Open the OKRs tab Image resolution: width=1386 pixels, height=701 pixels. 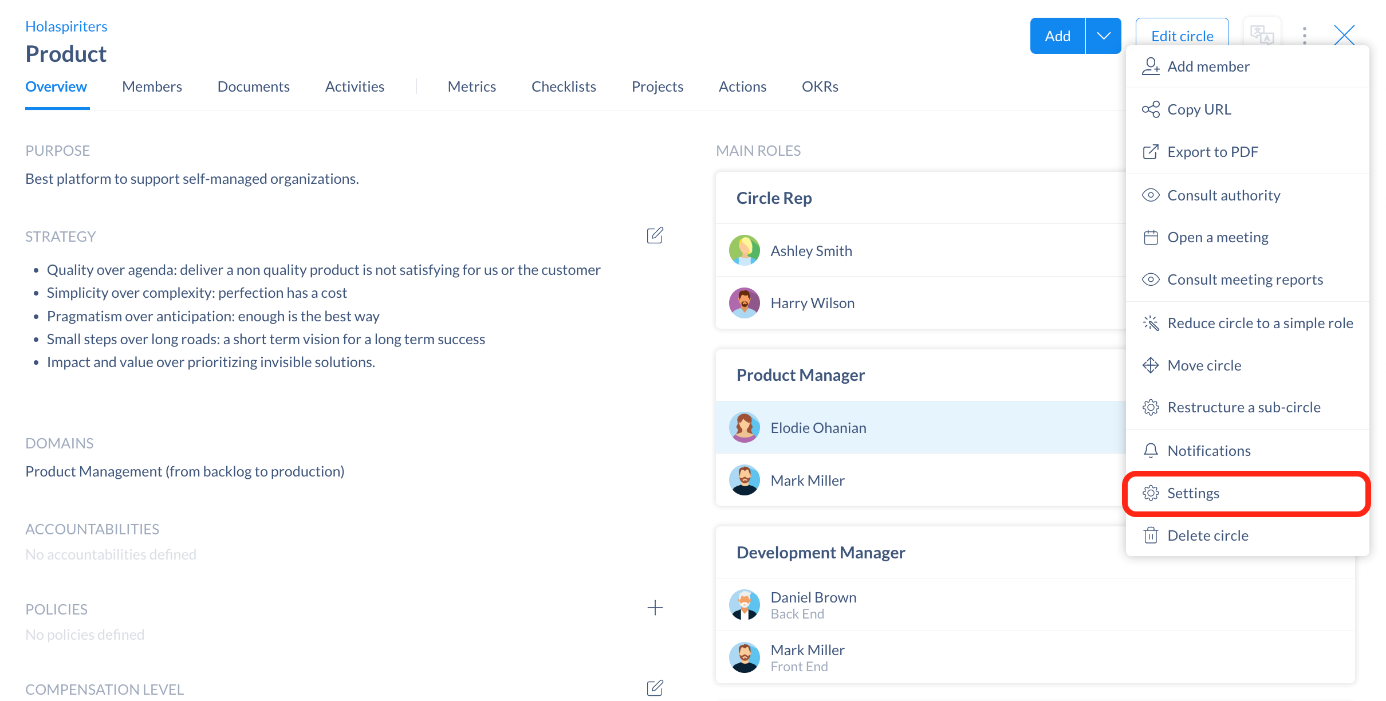(x=820, y=87)
